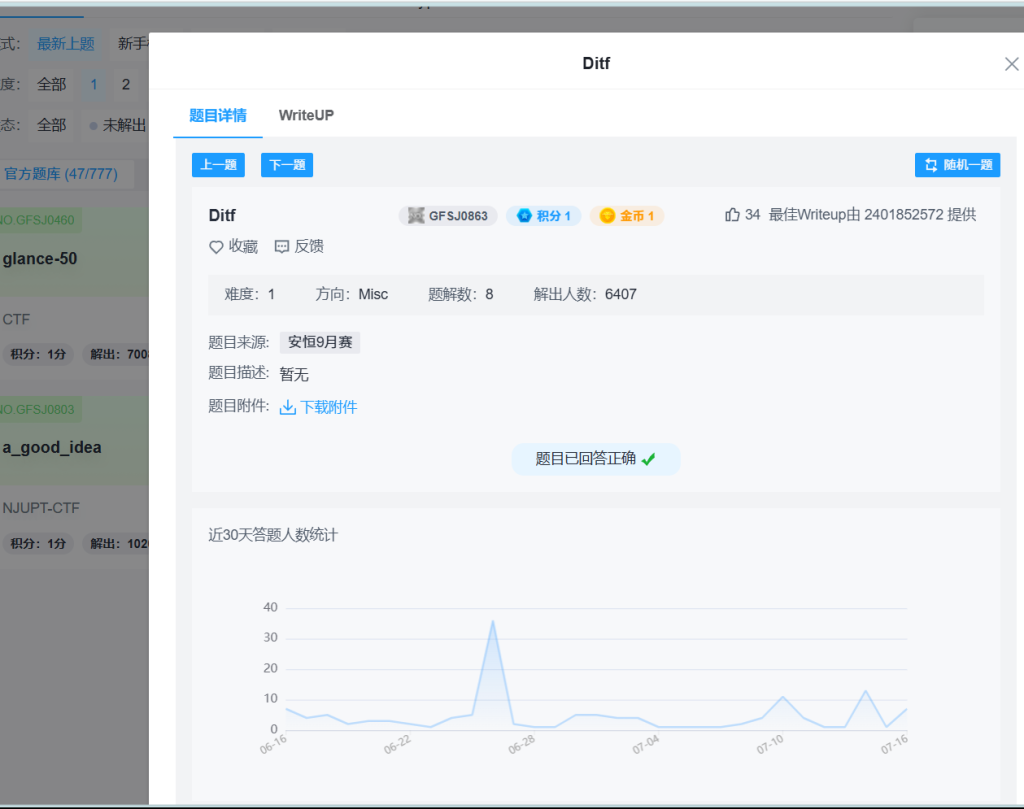Click the 安恒9月赛 source tag
Screen dimensions: 1024x809
click(x=320, y=343)
